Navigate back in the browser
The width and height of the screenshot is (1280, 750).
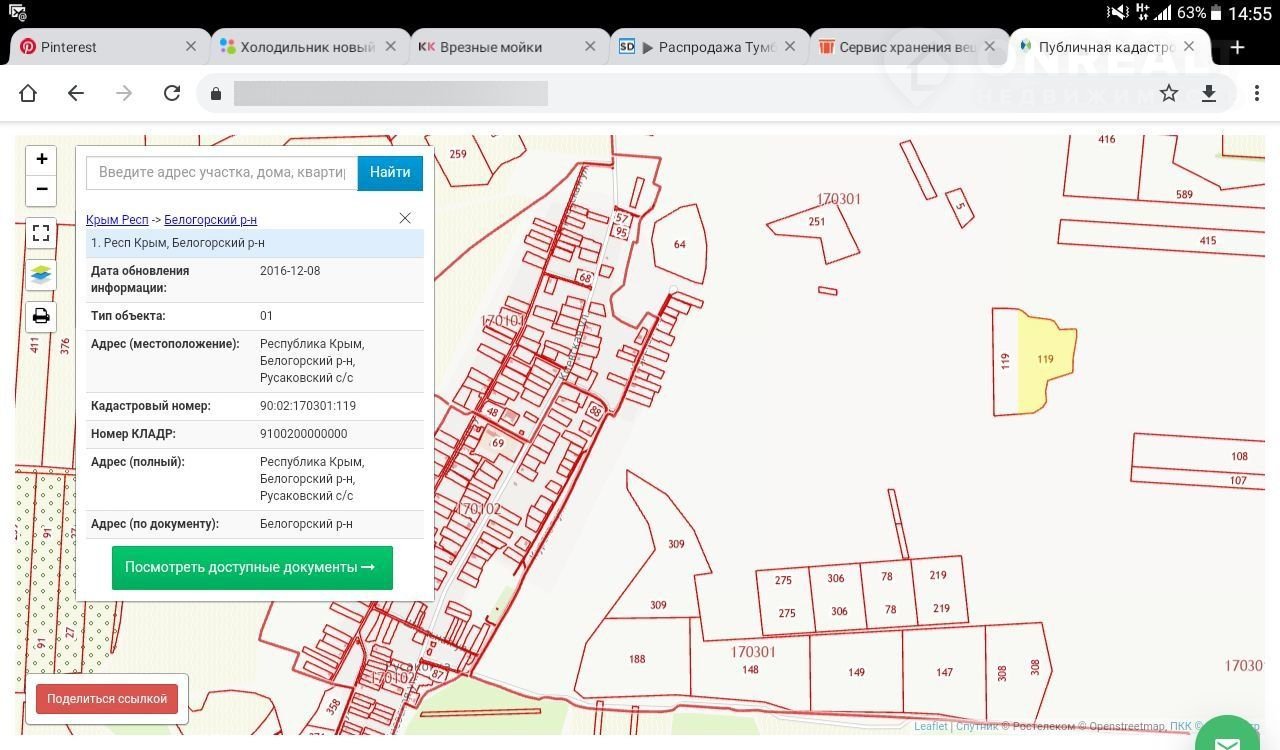pyautogui.click(x=76, y=93)
